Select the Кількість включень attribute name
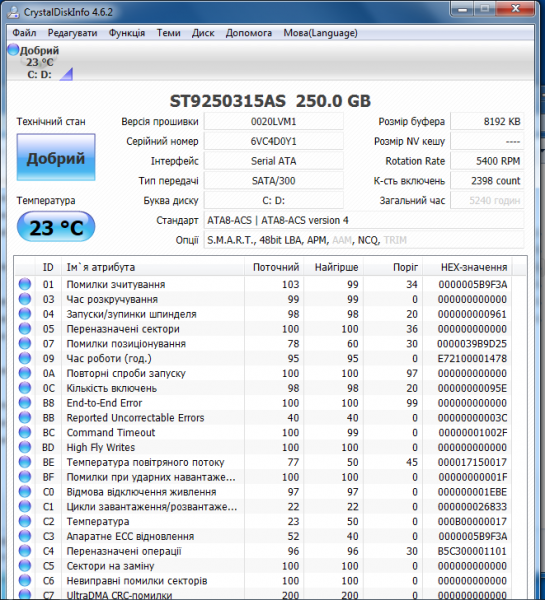This screenshot has width=545, height=600. (x=112, y=388)
